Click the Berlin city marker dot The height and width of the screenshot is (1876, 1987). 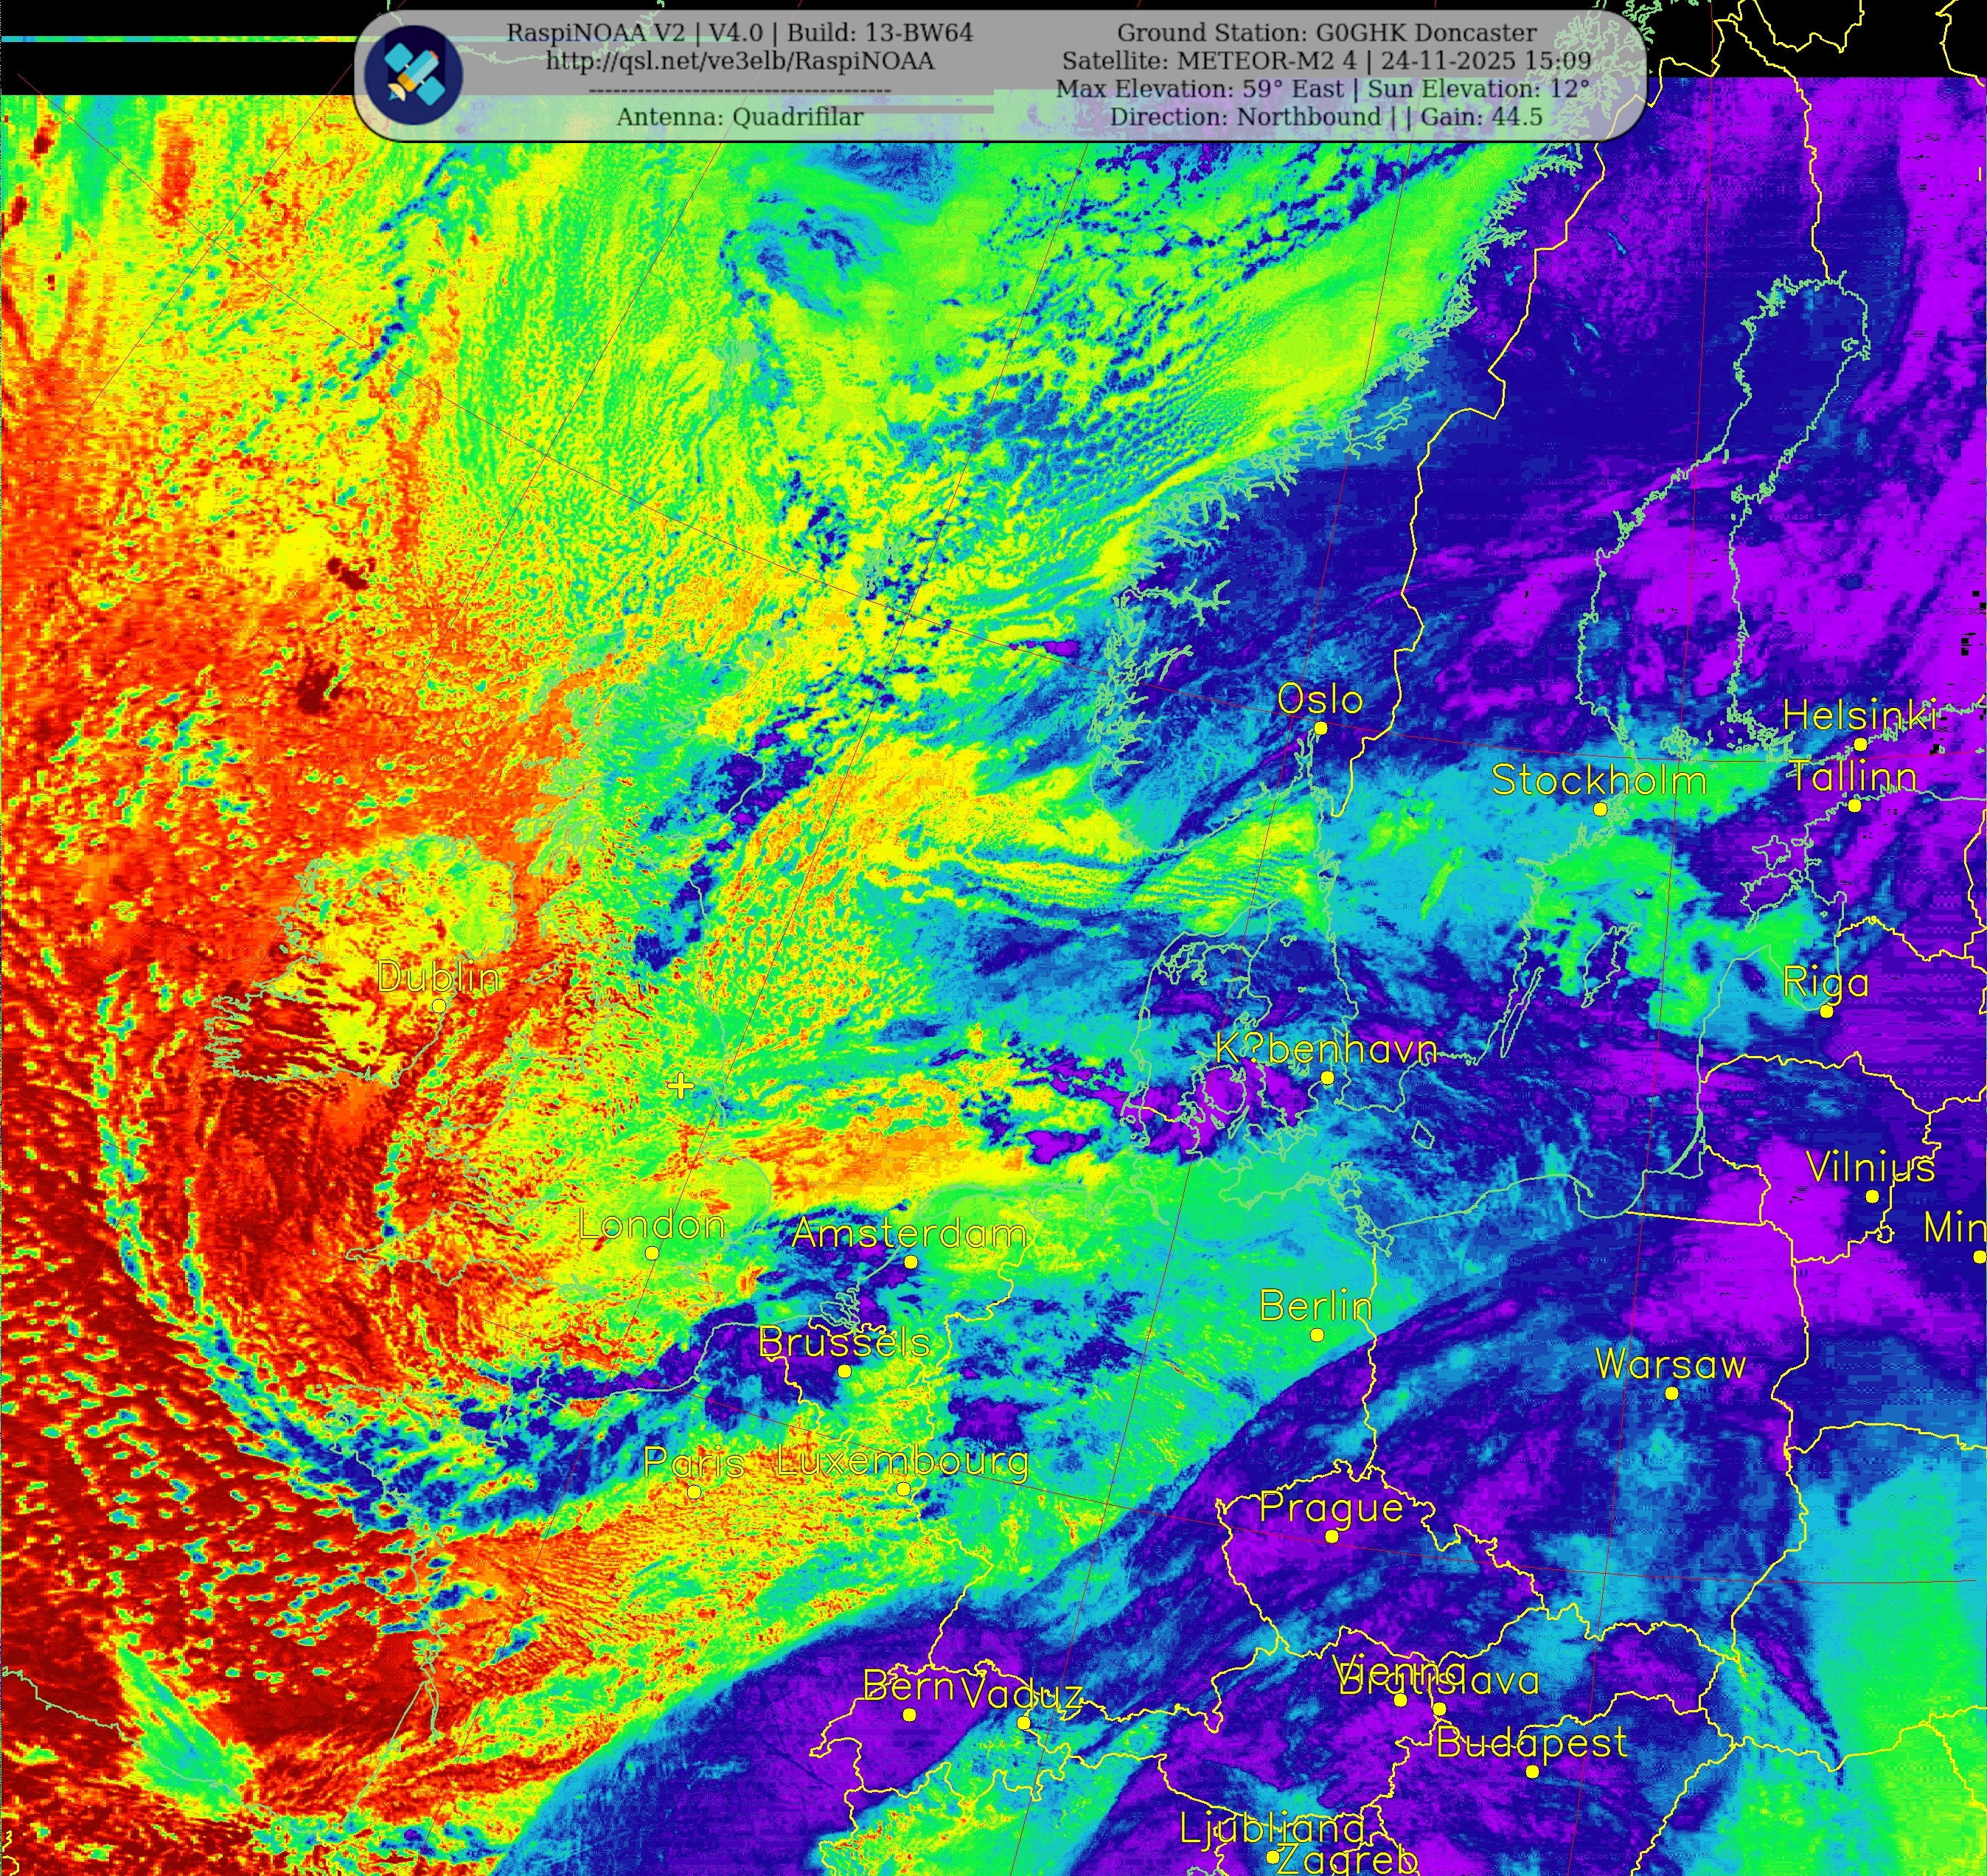[1317, 1335]
